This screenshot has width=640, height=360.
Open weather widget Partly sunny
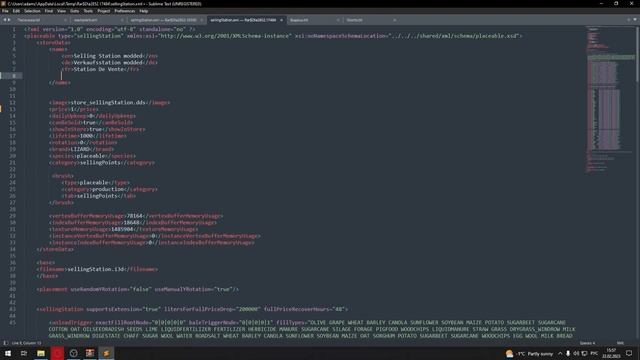[529, 353]
